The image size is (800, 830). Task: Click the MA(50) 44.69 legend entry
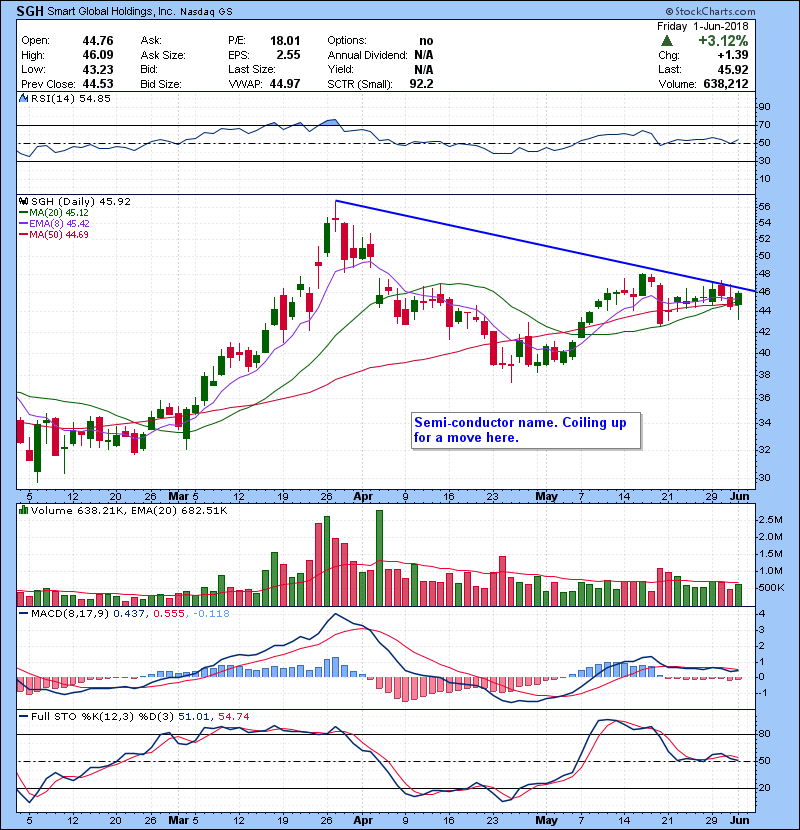click(53, 234)
